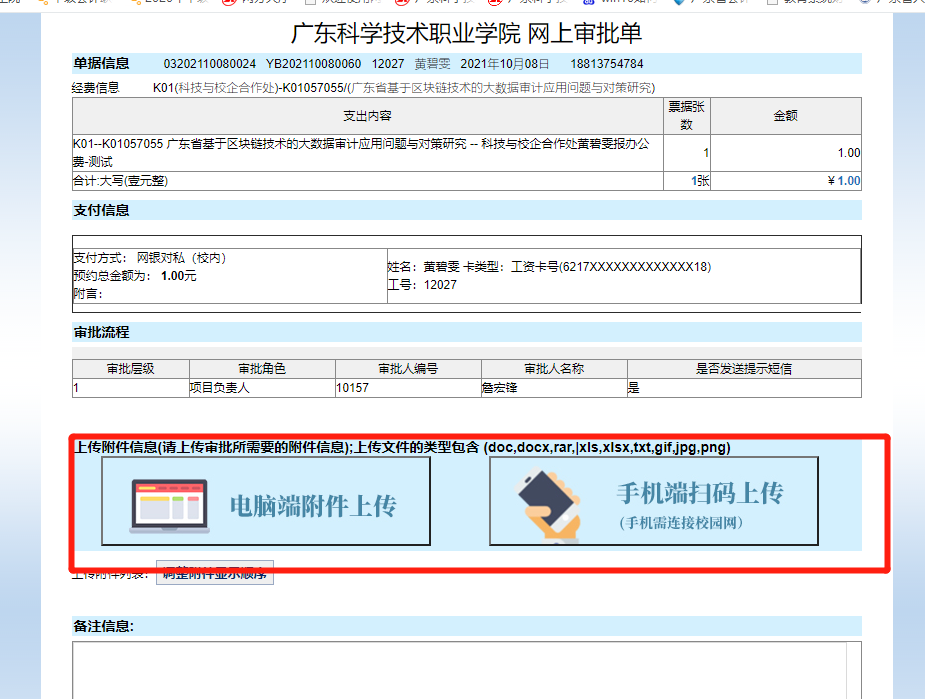Click the 支付信息 section header
The height and width of the screenshot is (699, 925).
pos(467,210)
